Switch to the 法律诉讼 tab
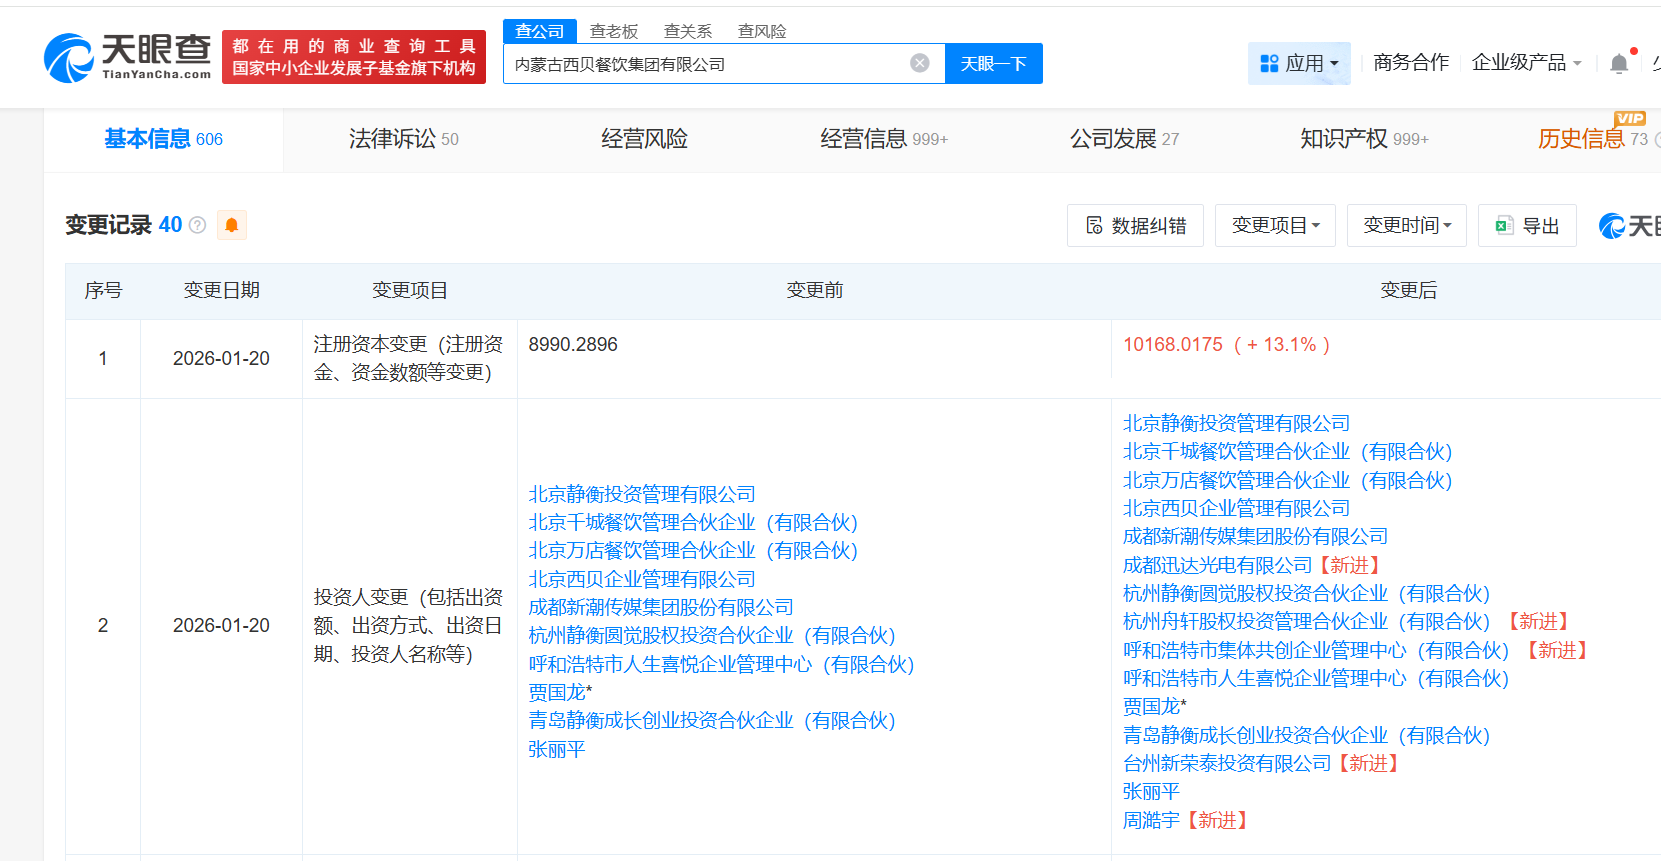Screen dimensions: 1661x861 point(403,139)
